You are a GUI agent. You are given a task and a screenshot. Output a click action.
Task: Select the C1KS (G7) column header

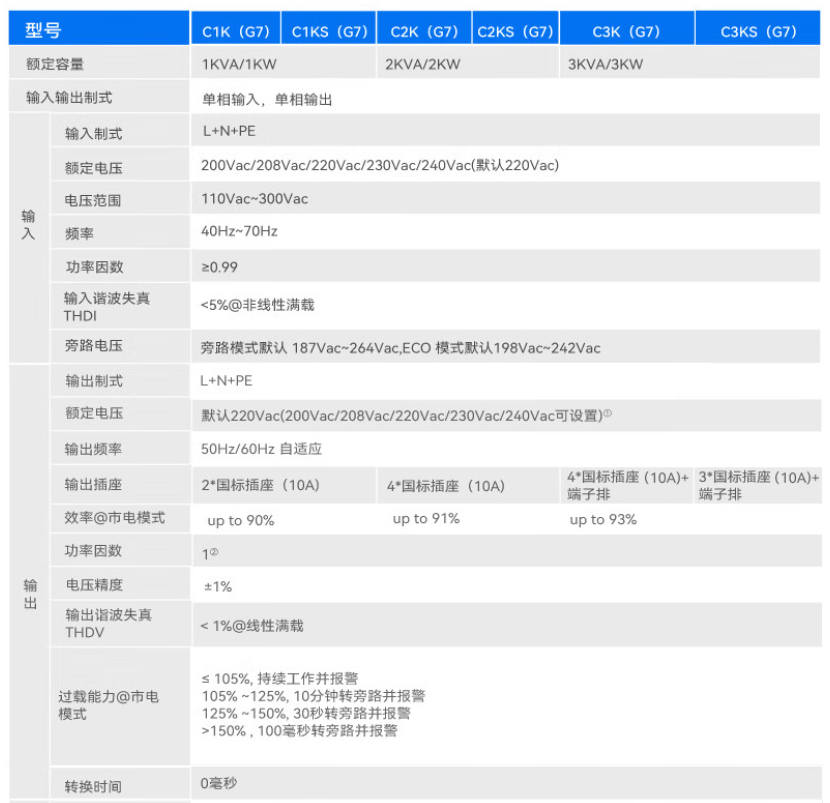point(329,29)
